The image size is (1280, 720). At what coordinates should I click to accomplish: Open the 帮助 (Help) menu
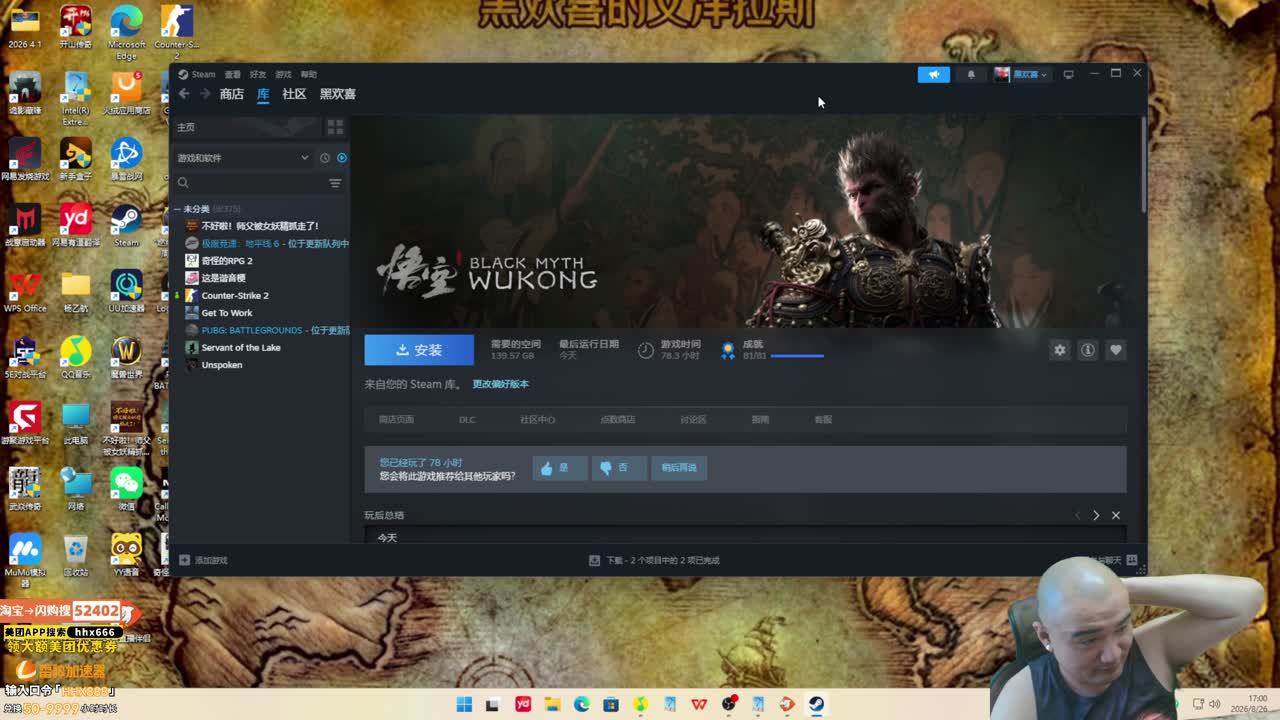click(309, 74)
